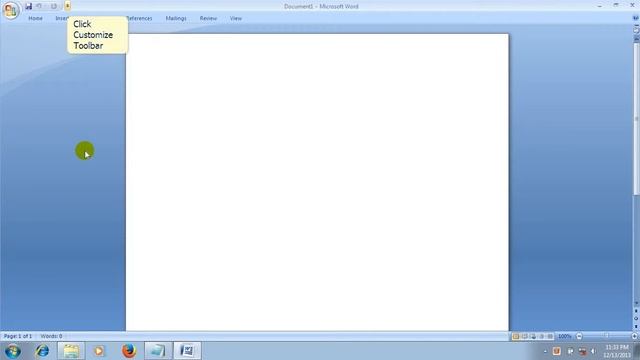
Task: Click inside the blank document page
Action: (x=317, y=182)
